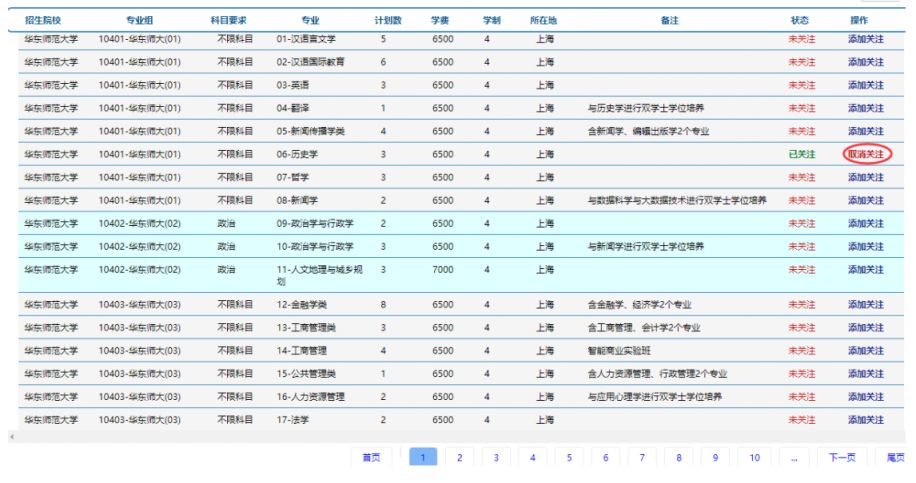This screenshot has height=483, width=916.
Task: Click remark 含新闻学、编辑出版学2个专业
Action: tap(648, 131)
